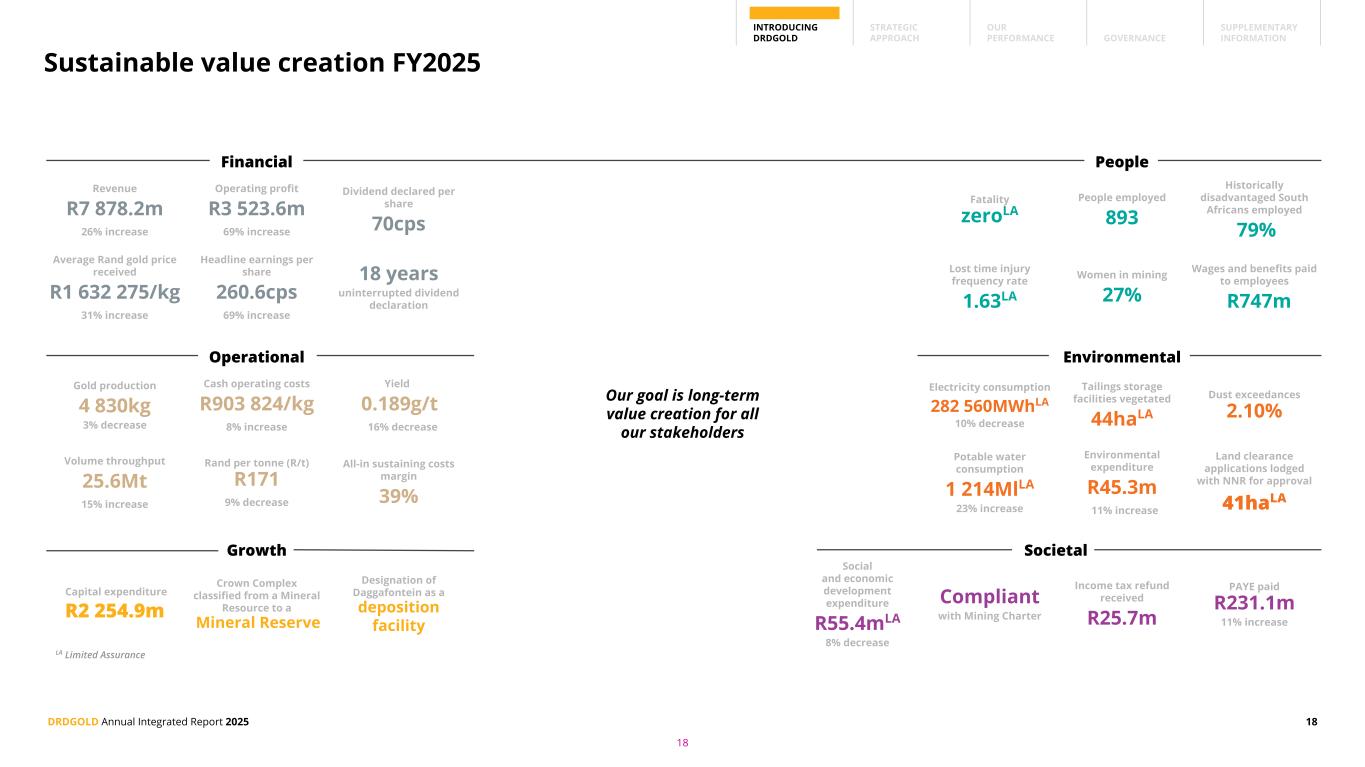1365x767 pixels.
Task: Select the 70cps dividend figure
Action: tap(398, 224)
